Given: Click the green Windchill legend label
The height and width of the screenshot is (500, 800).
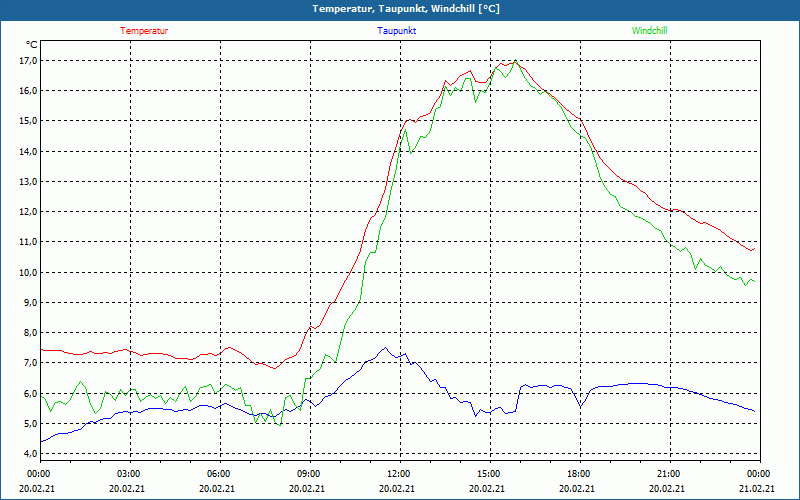Looking at the screenshot, I should click(x=649, y=31).
